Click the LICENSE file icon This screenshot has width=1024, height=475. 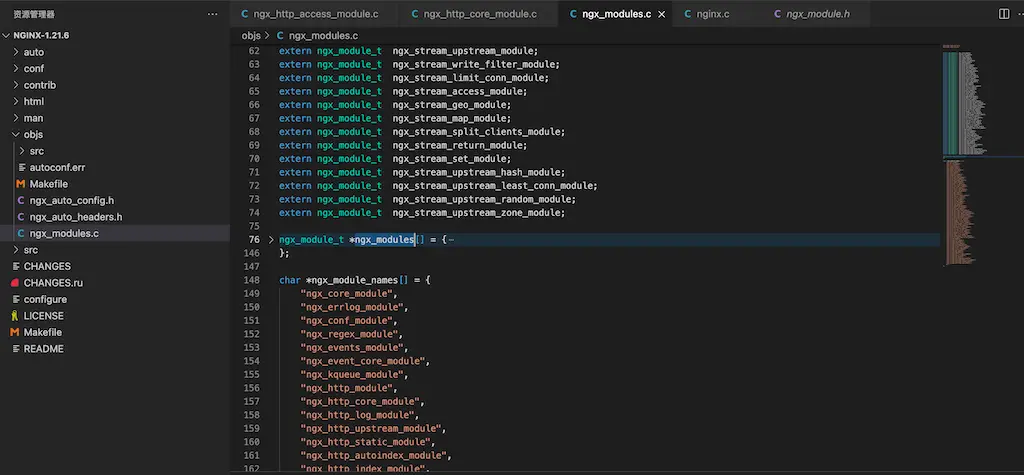(15, 315)
